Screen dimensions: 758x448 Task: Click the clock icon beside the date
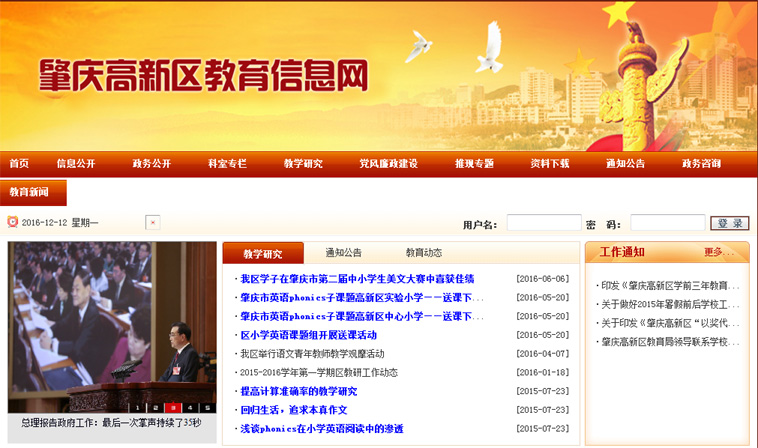pos(13,222)
